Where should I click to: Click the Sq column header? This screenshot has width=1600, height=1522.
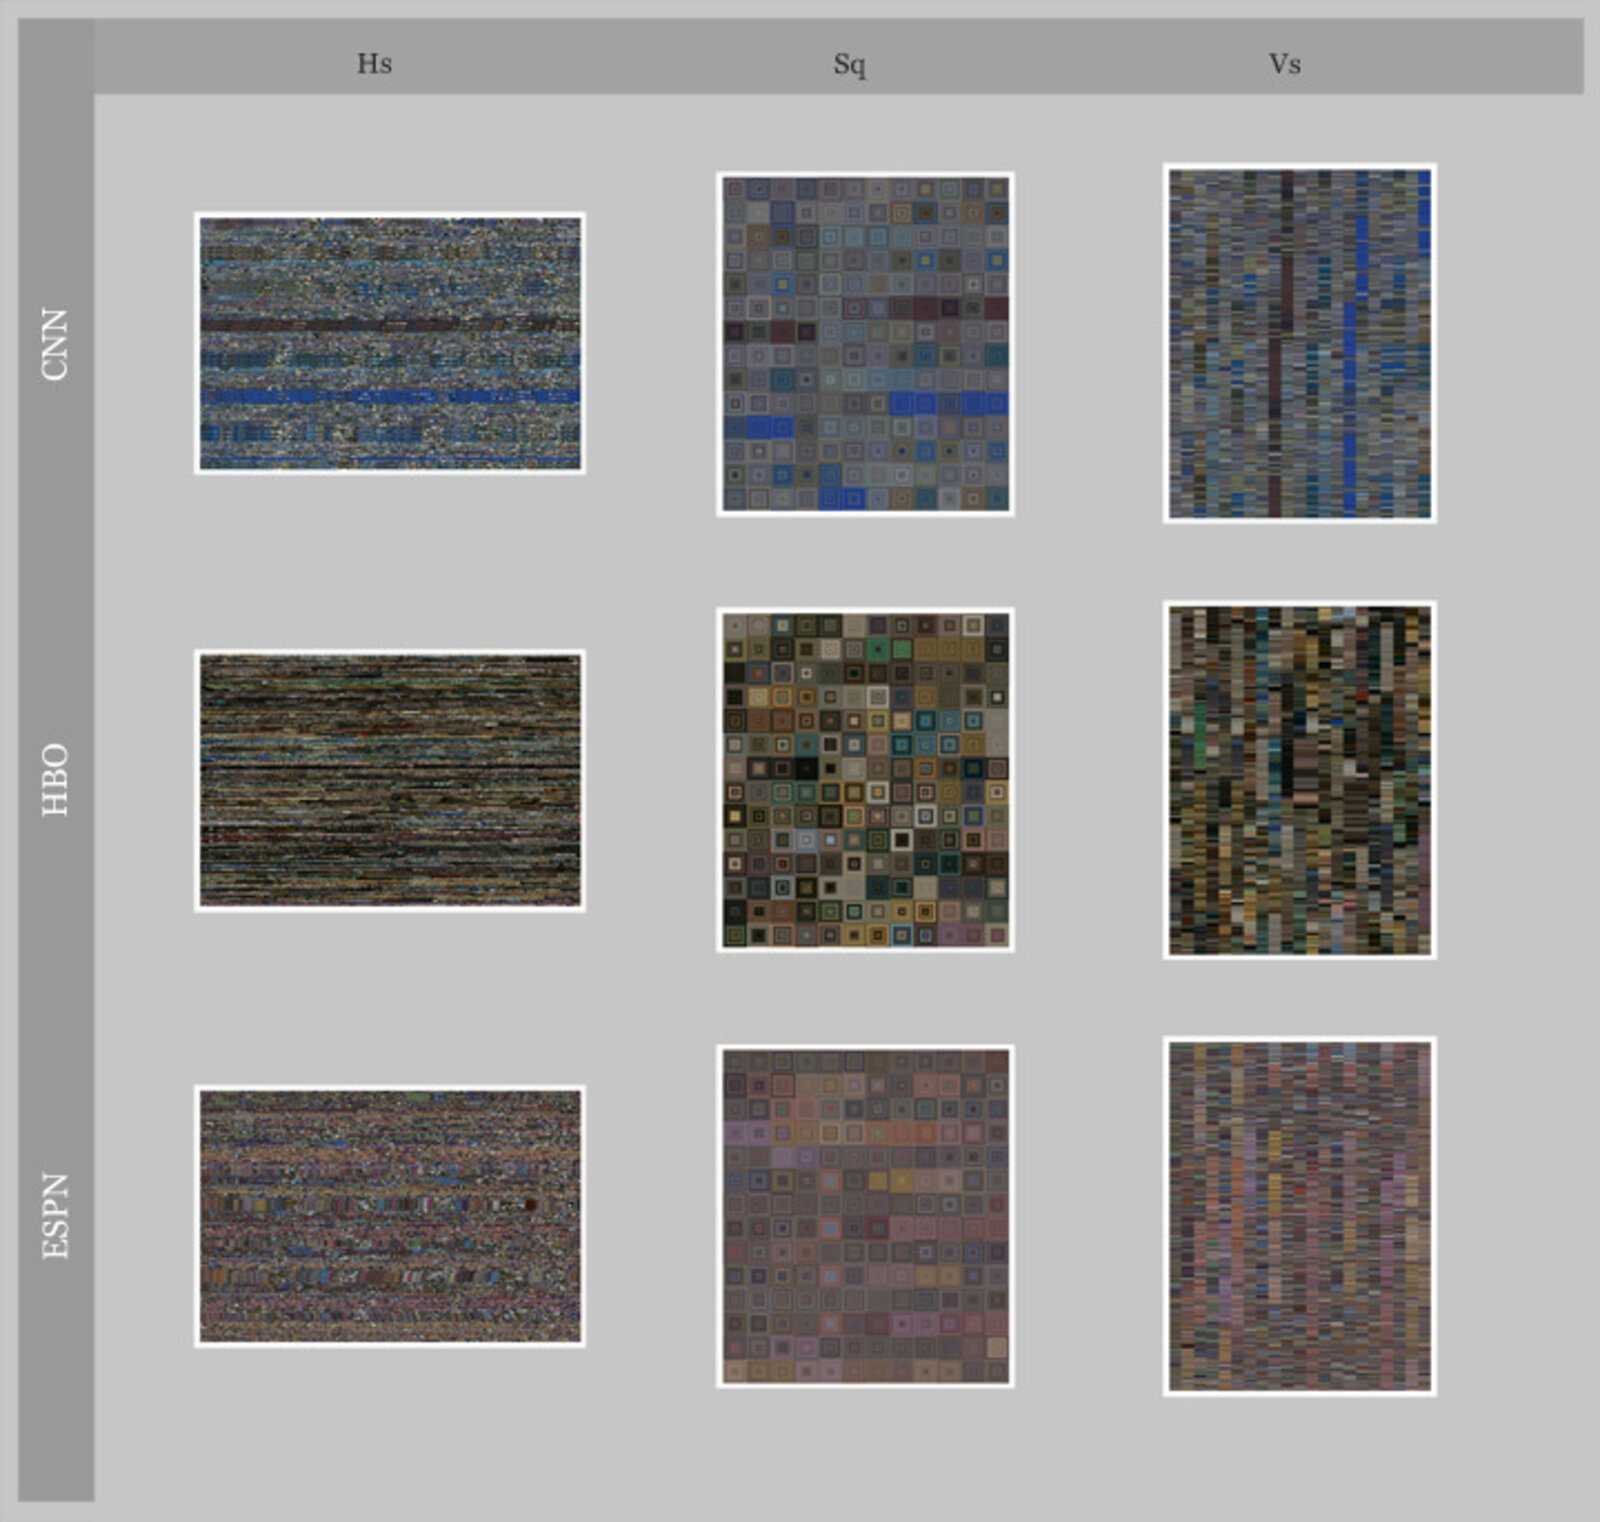click(x=849, y=64)
